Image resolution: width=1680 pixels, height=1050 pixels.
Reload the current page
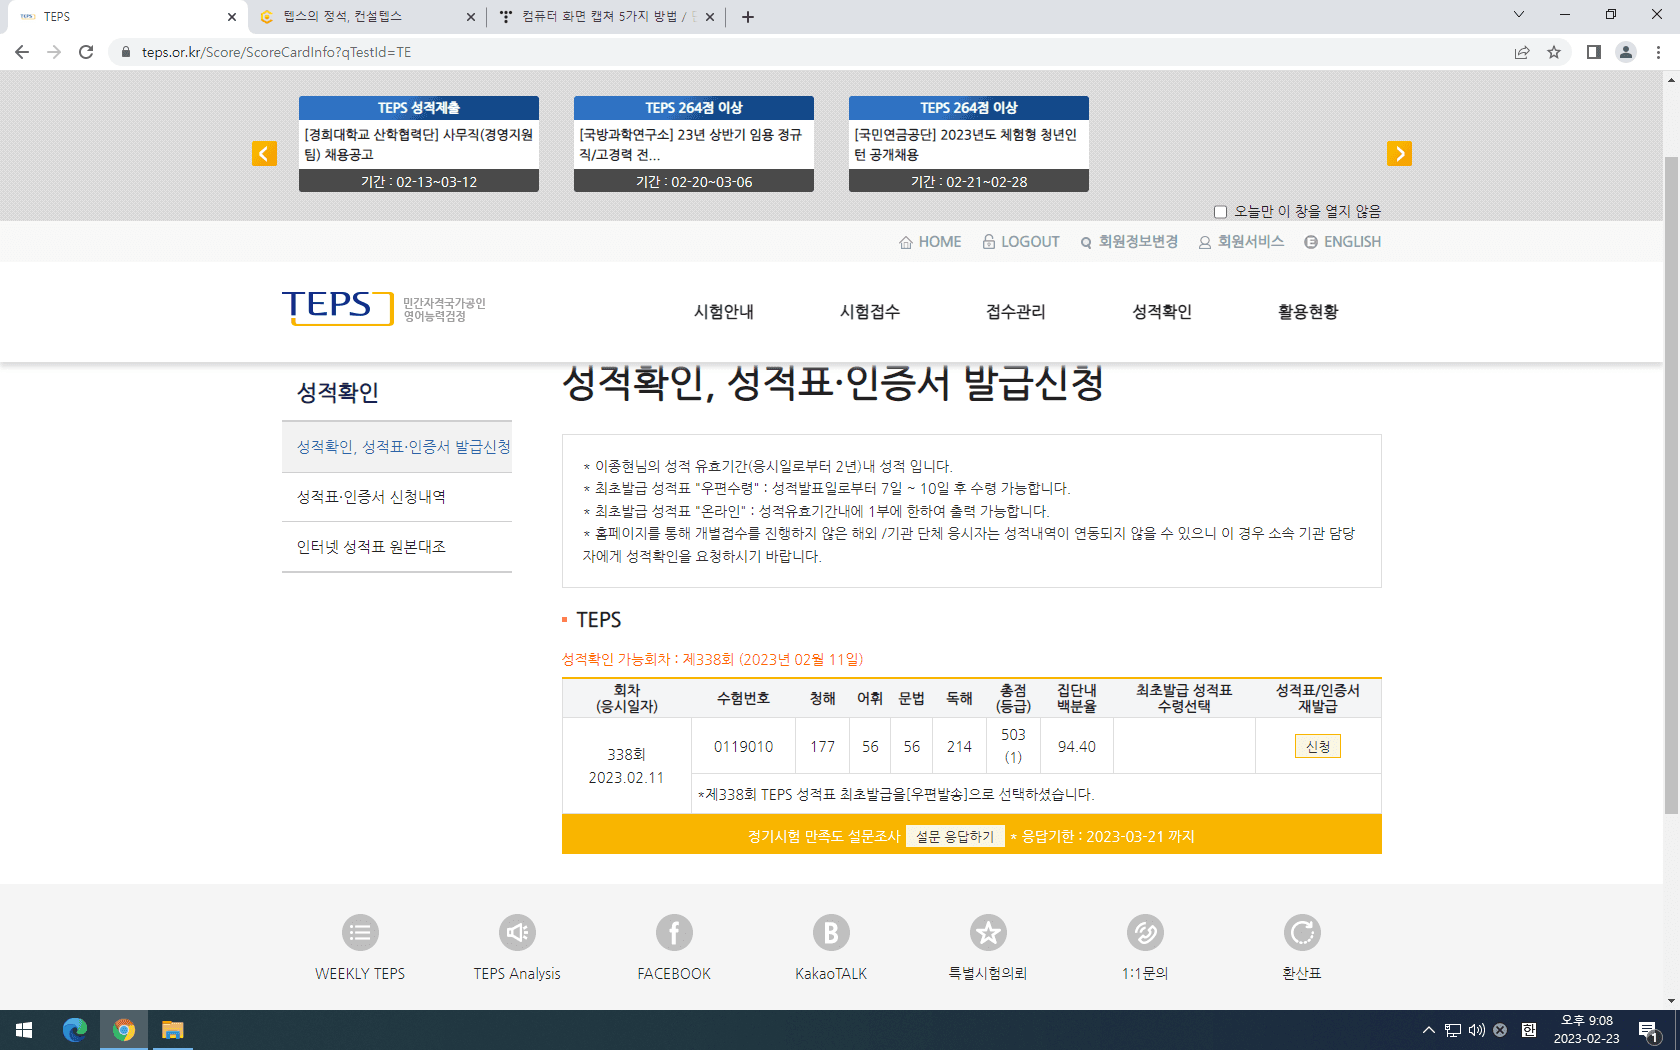point(86,52)
